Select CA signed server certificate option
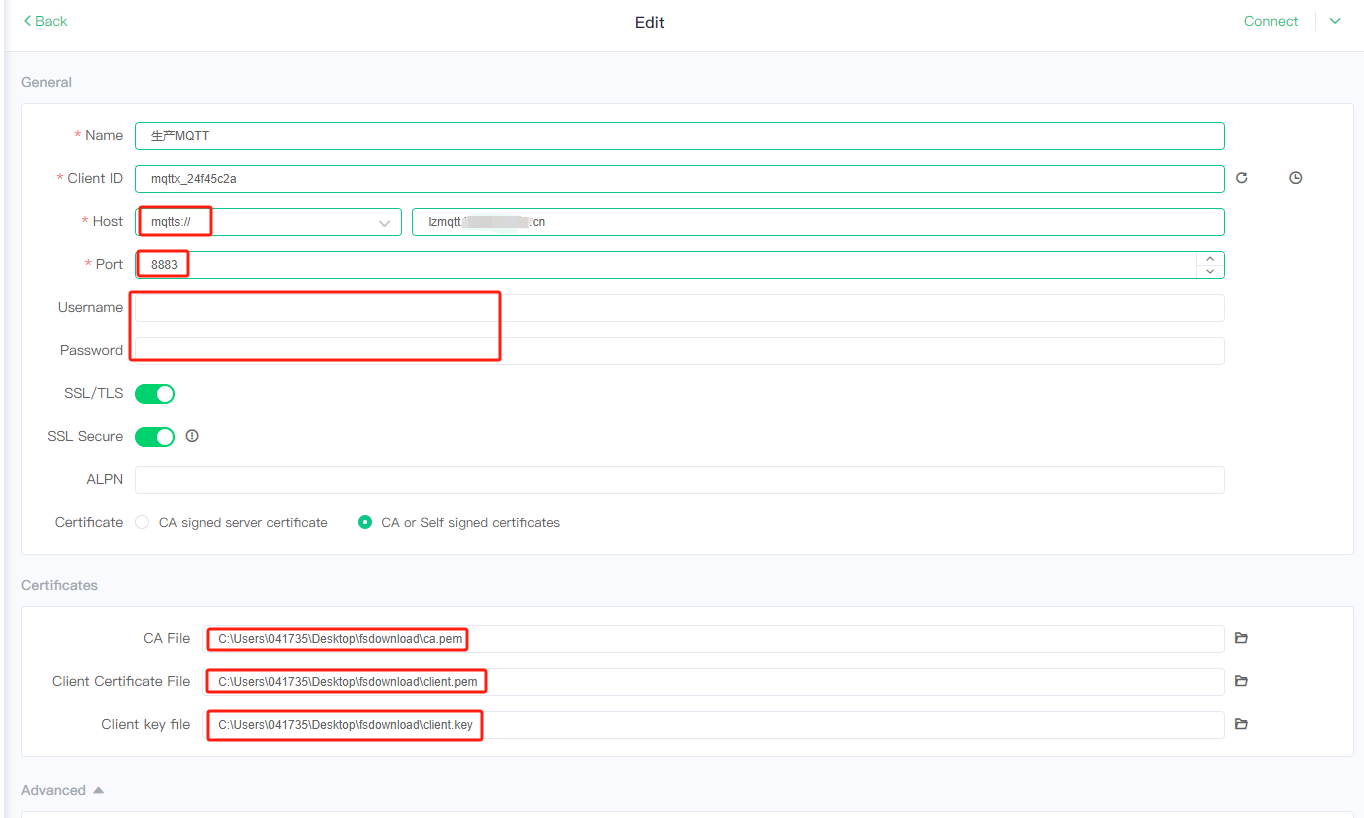 pyautogui.click(x=142, y=522)
